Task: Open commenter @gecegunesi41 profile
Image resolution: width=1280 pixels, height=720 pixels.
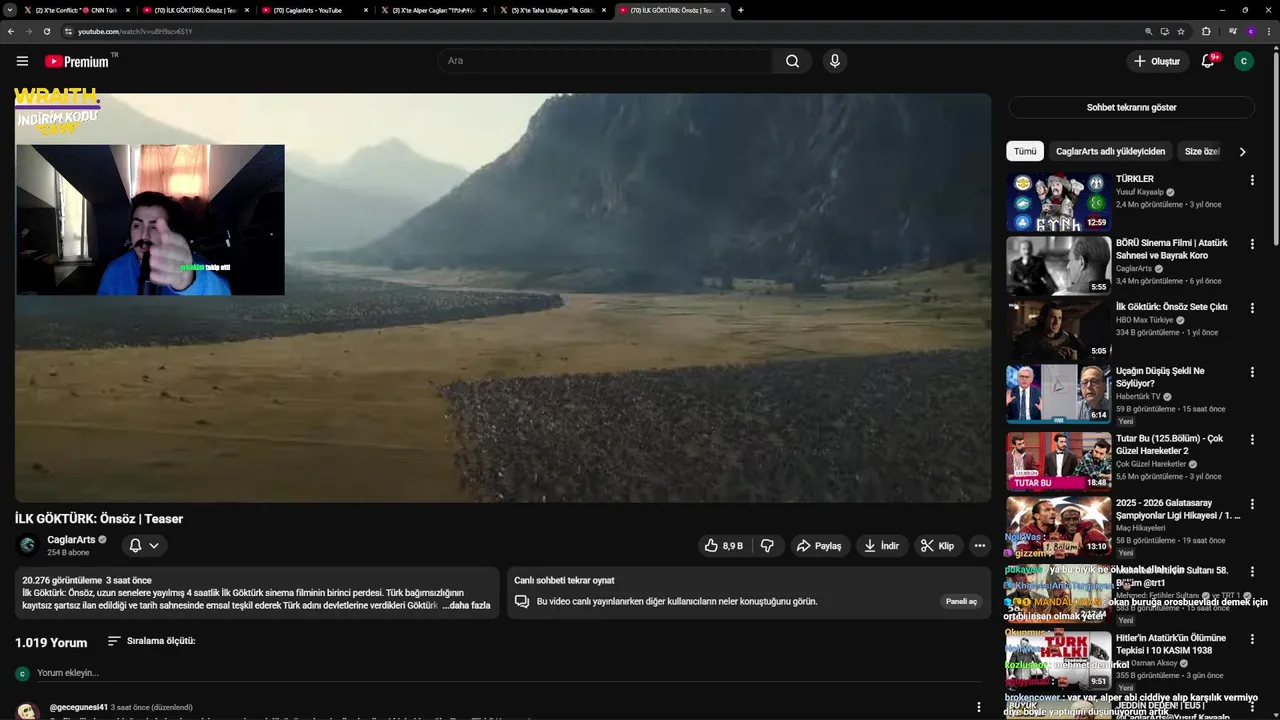Action: [x=79, y=707]
